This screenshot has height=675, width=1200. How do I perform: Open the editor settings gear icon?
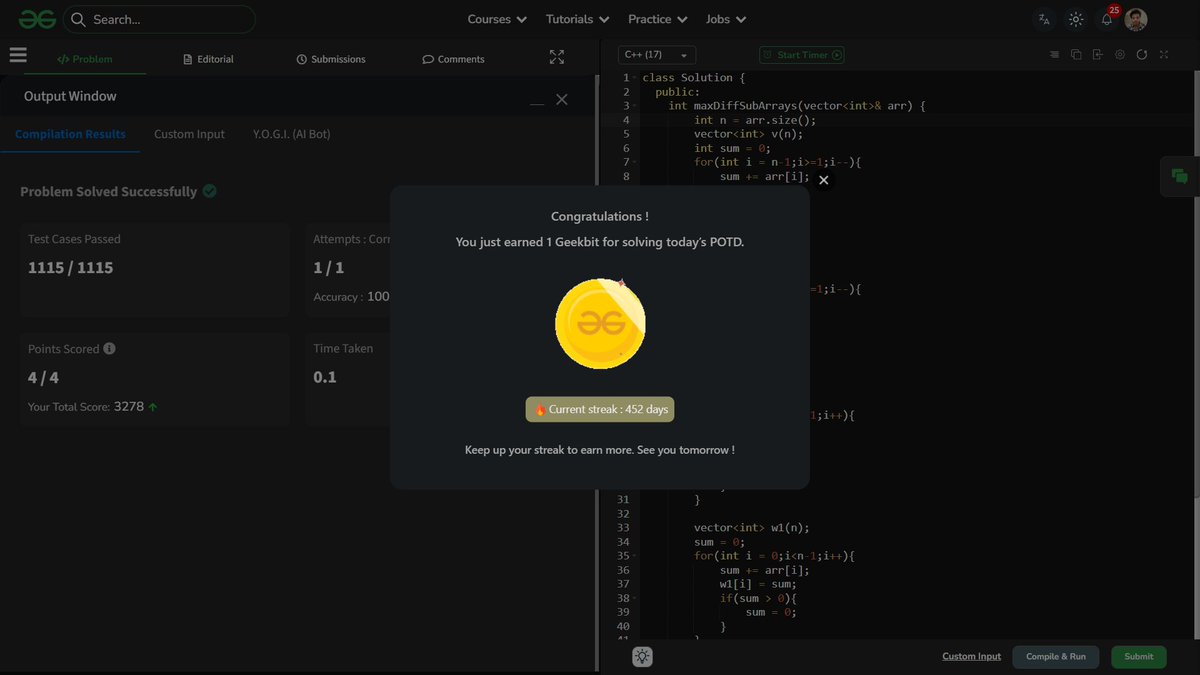pyautogui.click(x=1120, y=55)
